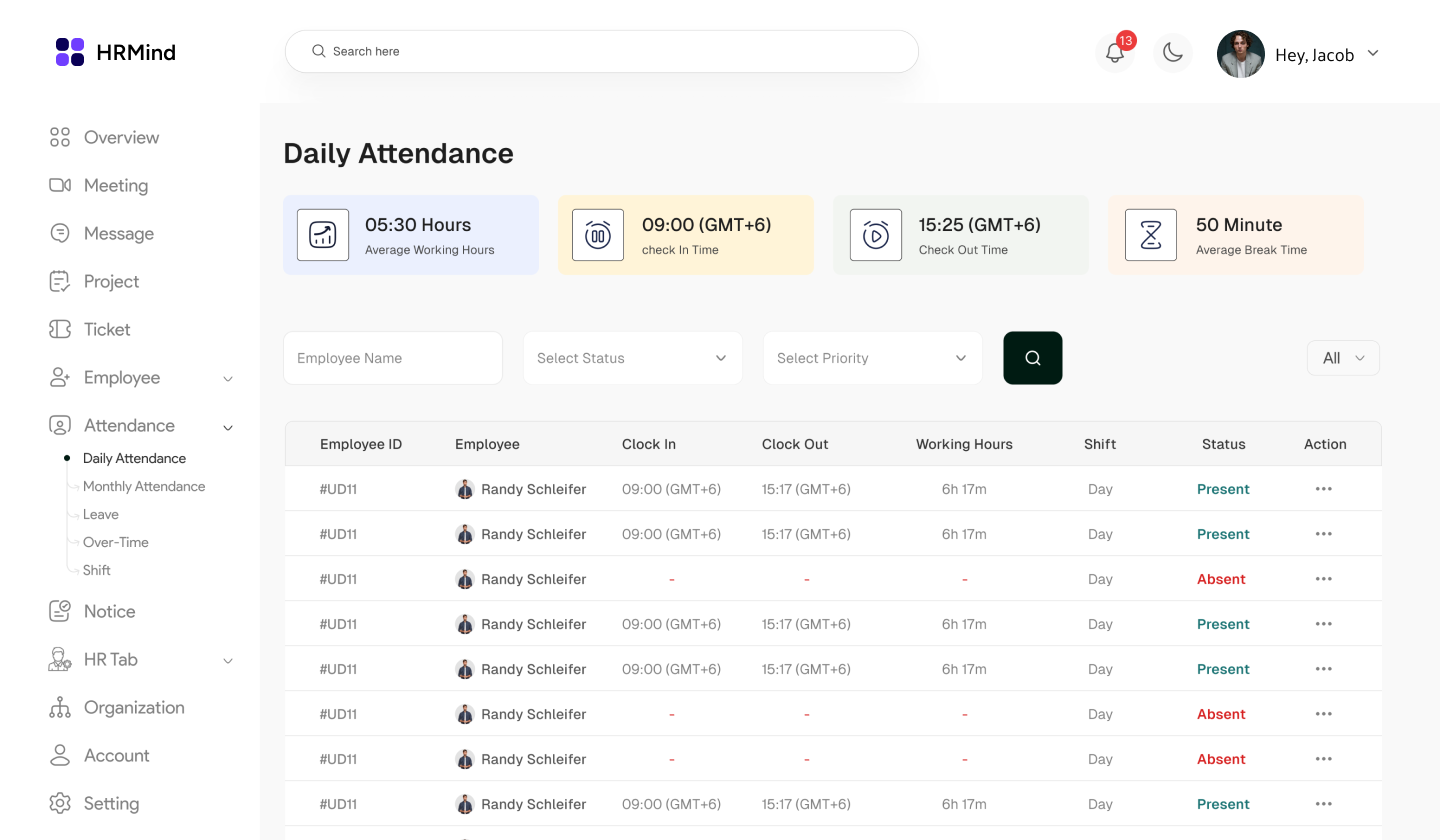Screen dimensions: 1440x840
Task: Go to the Leave page
Action: 100,514
